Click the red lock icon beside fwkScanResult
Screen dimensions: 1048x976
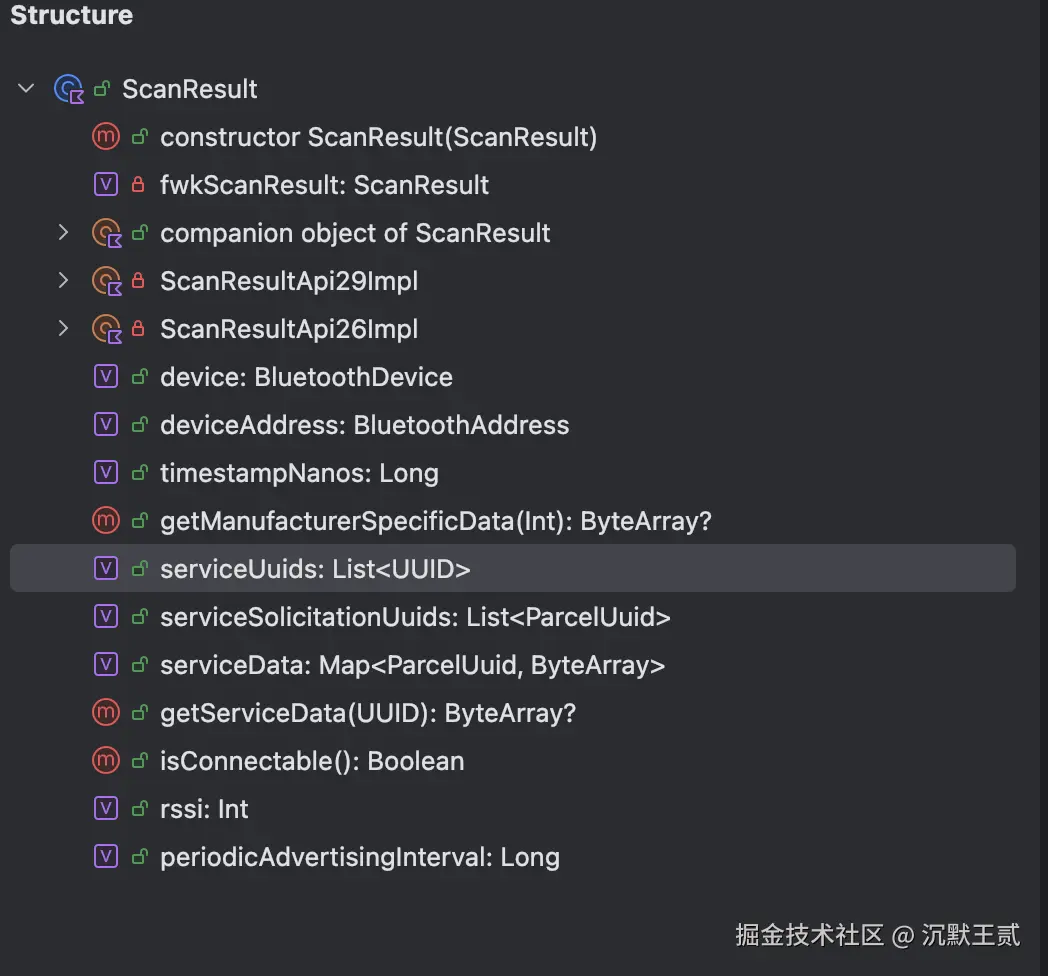pyautogui.click(x=138, y=185)
